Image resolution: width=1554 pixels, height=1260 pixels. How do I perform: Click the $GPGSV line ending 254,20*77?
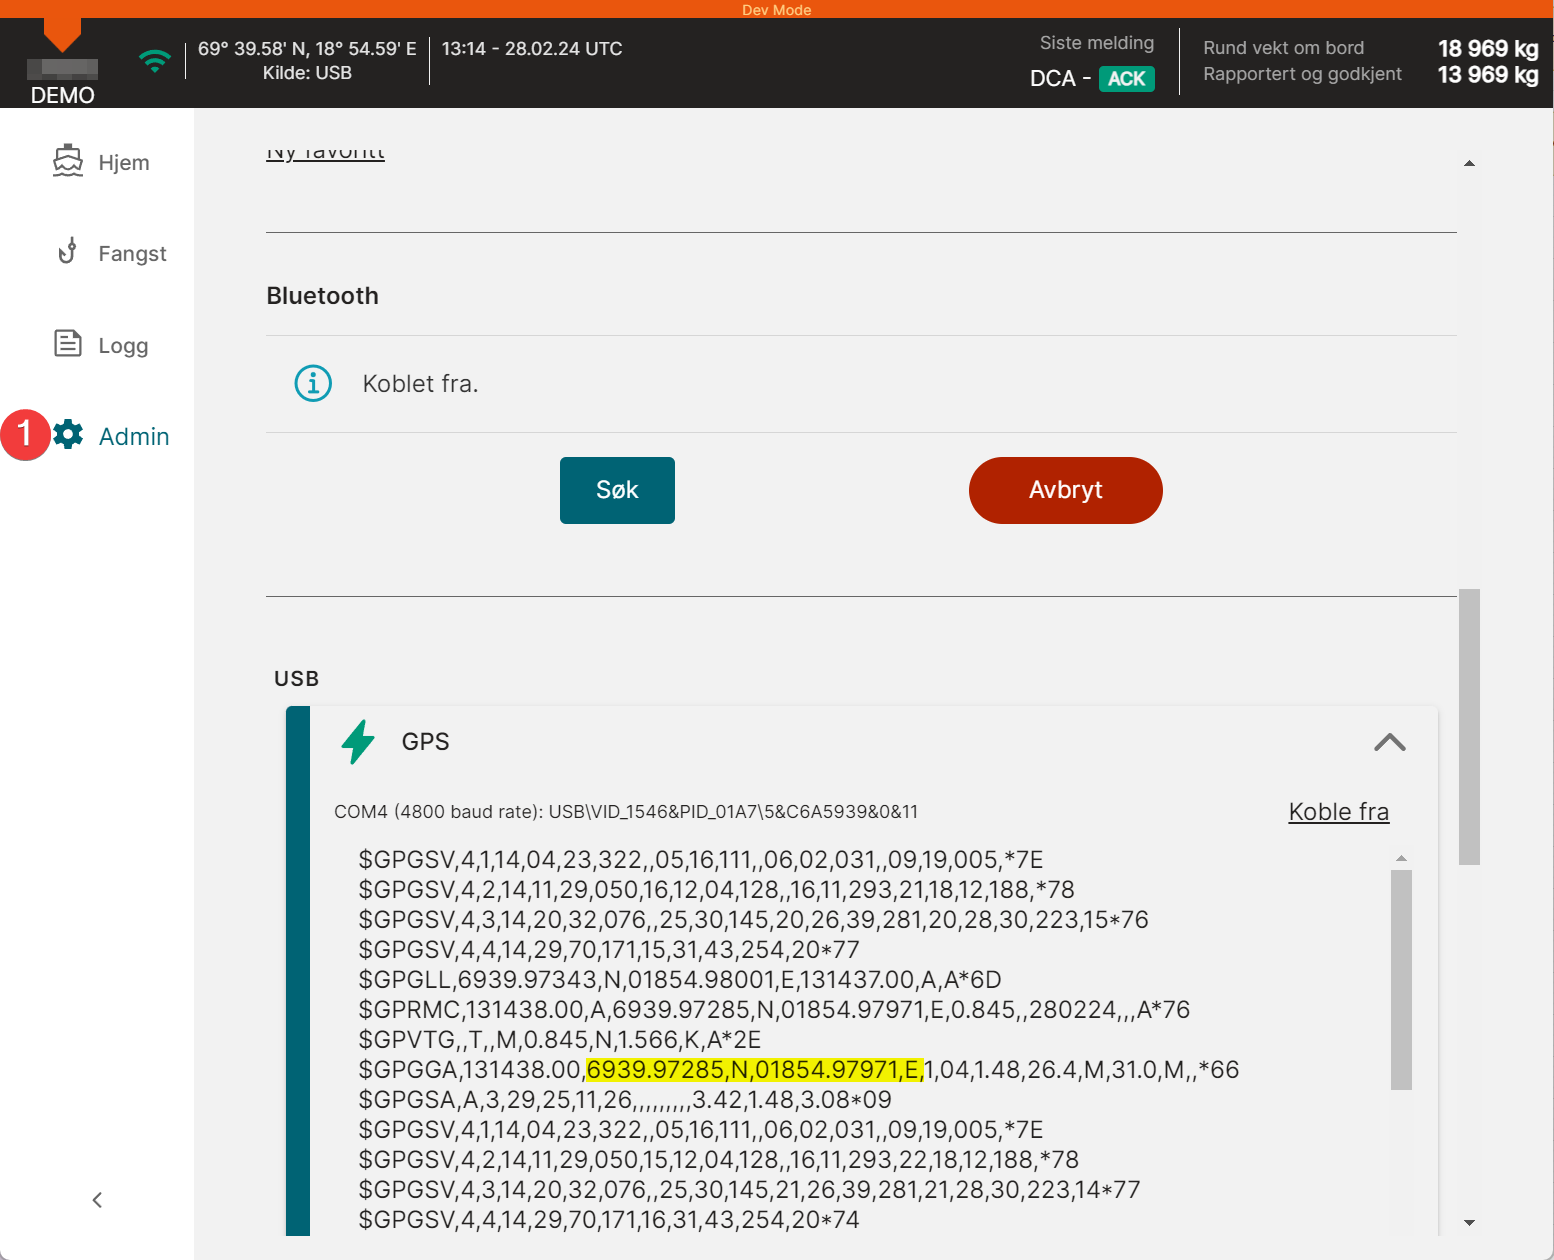click(x=609, y=950)
